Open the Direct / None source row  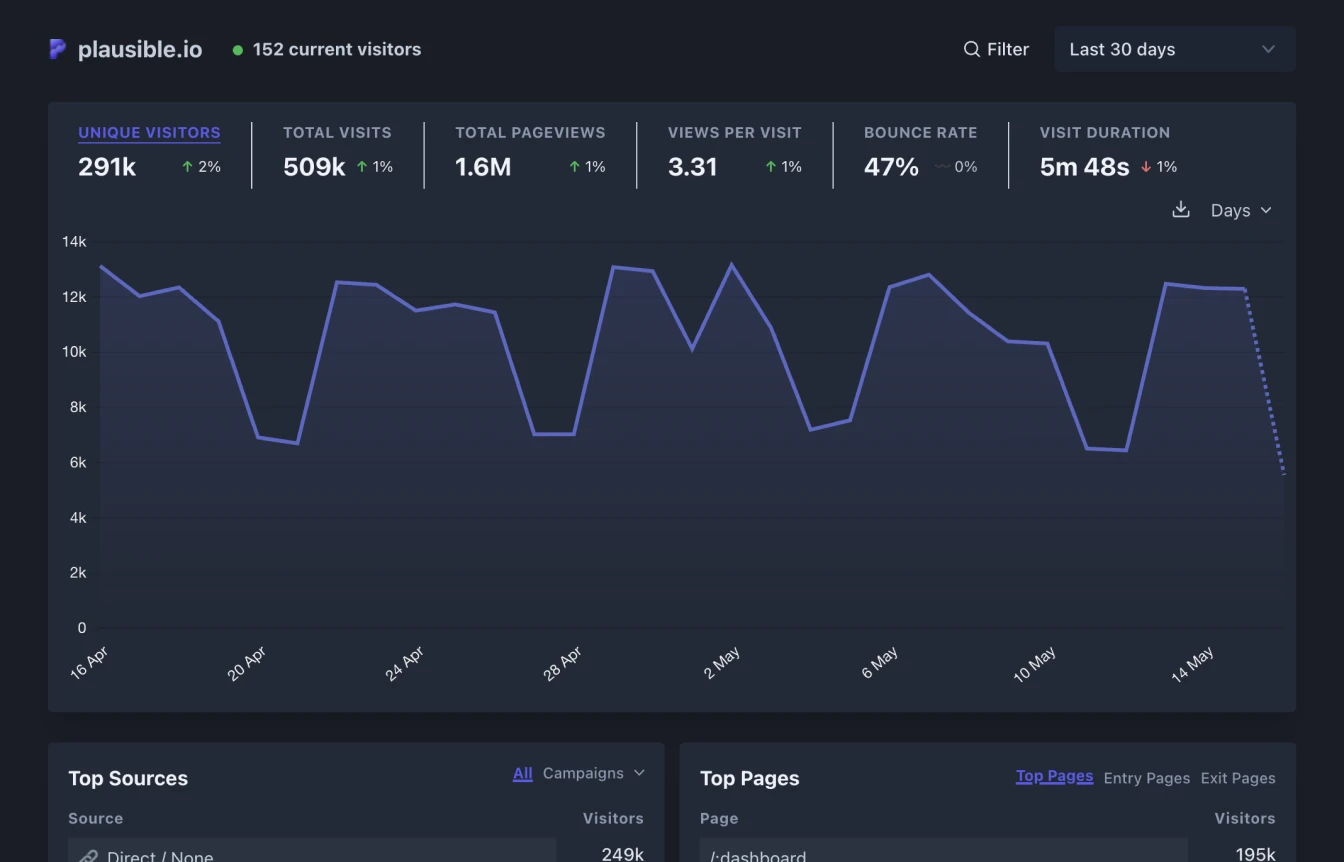312,852
